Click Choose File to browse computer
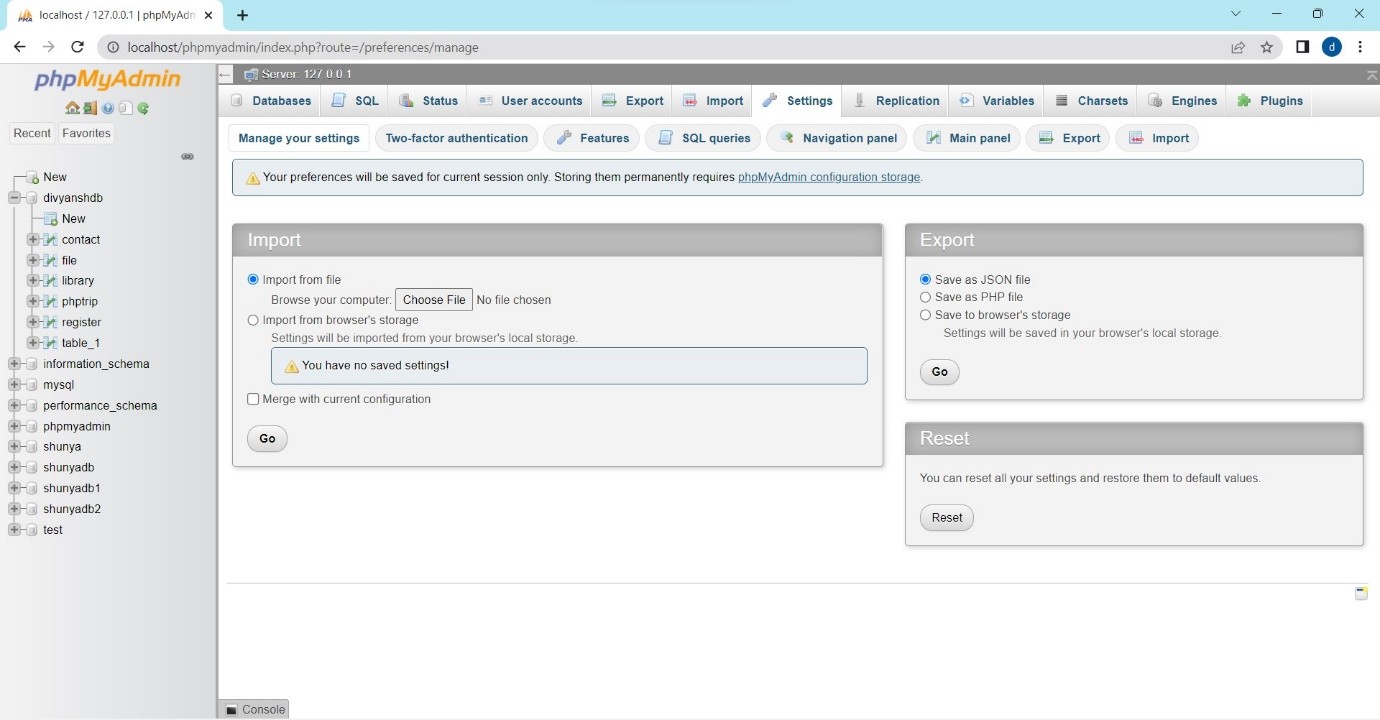Viewport: 1380px width, 720px height. 434,300
